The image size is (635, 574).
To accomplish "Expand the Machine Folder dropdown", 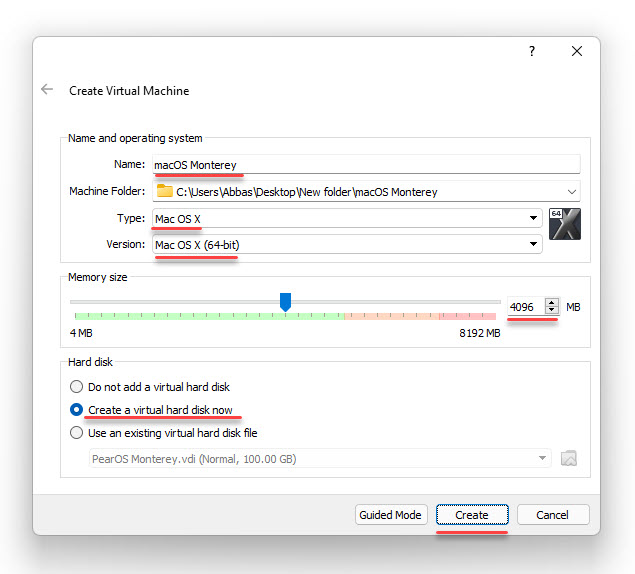I will 571,192.
